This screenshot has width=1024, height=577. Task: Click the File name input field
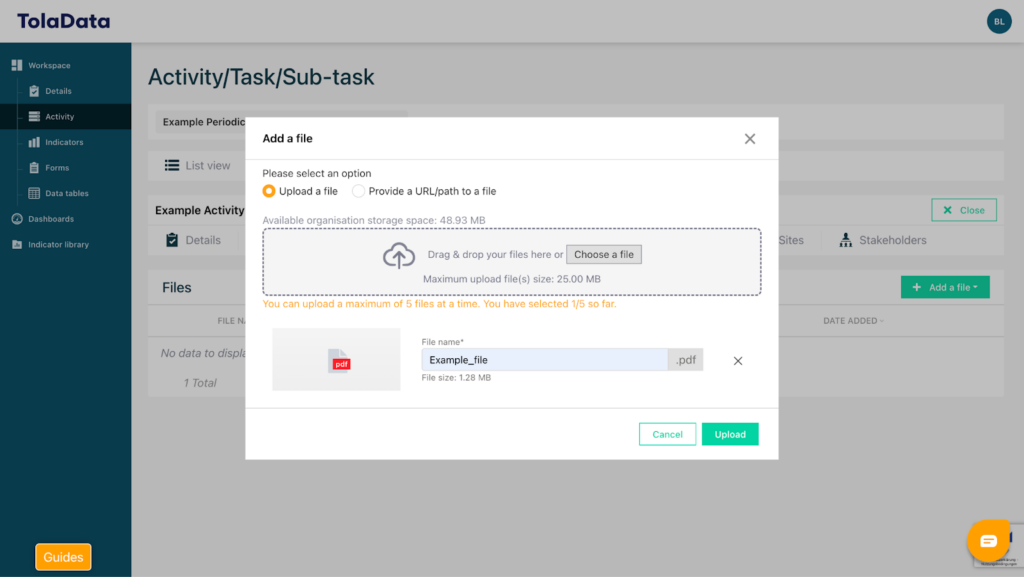[x=544, y=360]
